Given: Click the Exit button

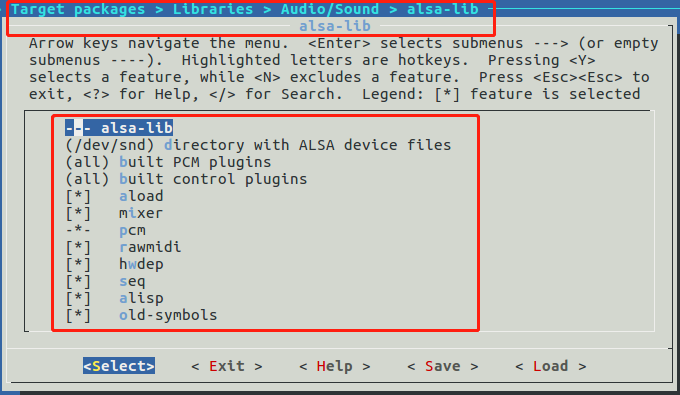Looking at the screenshot, I should coord(227,366).
